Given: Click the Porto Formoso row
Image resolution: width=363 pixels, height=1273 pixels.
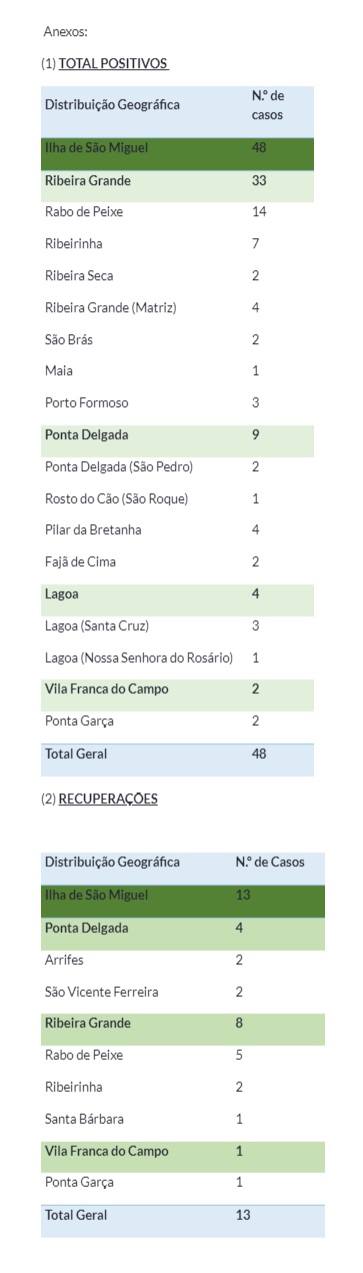Looking at the screenshot, I should tap(177, 403).
